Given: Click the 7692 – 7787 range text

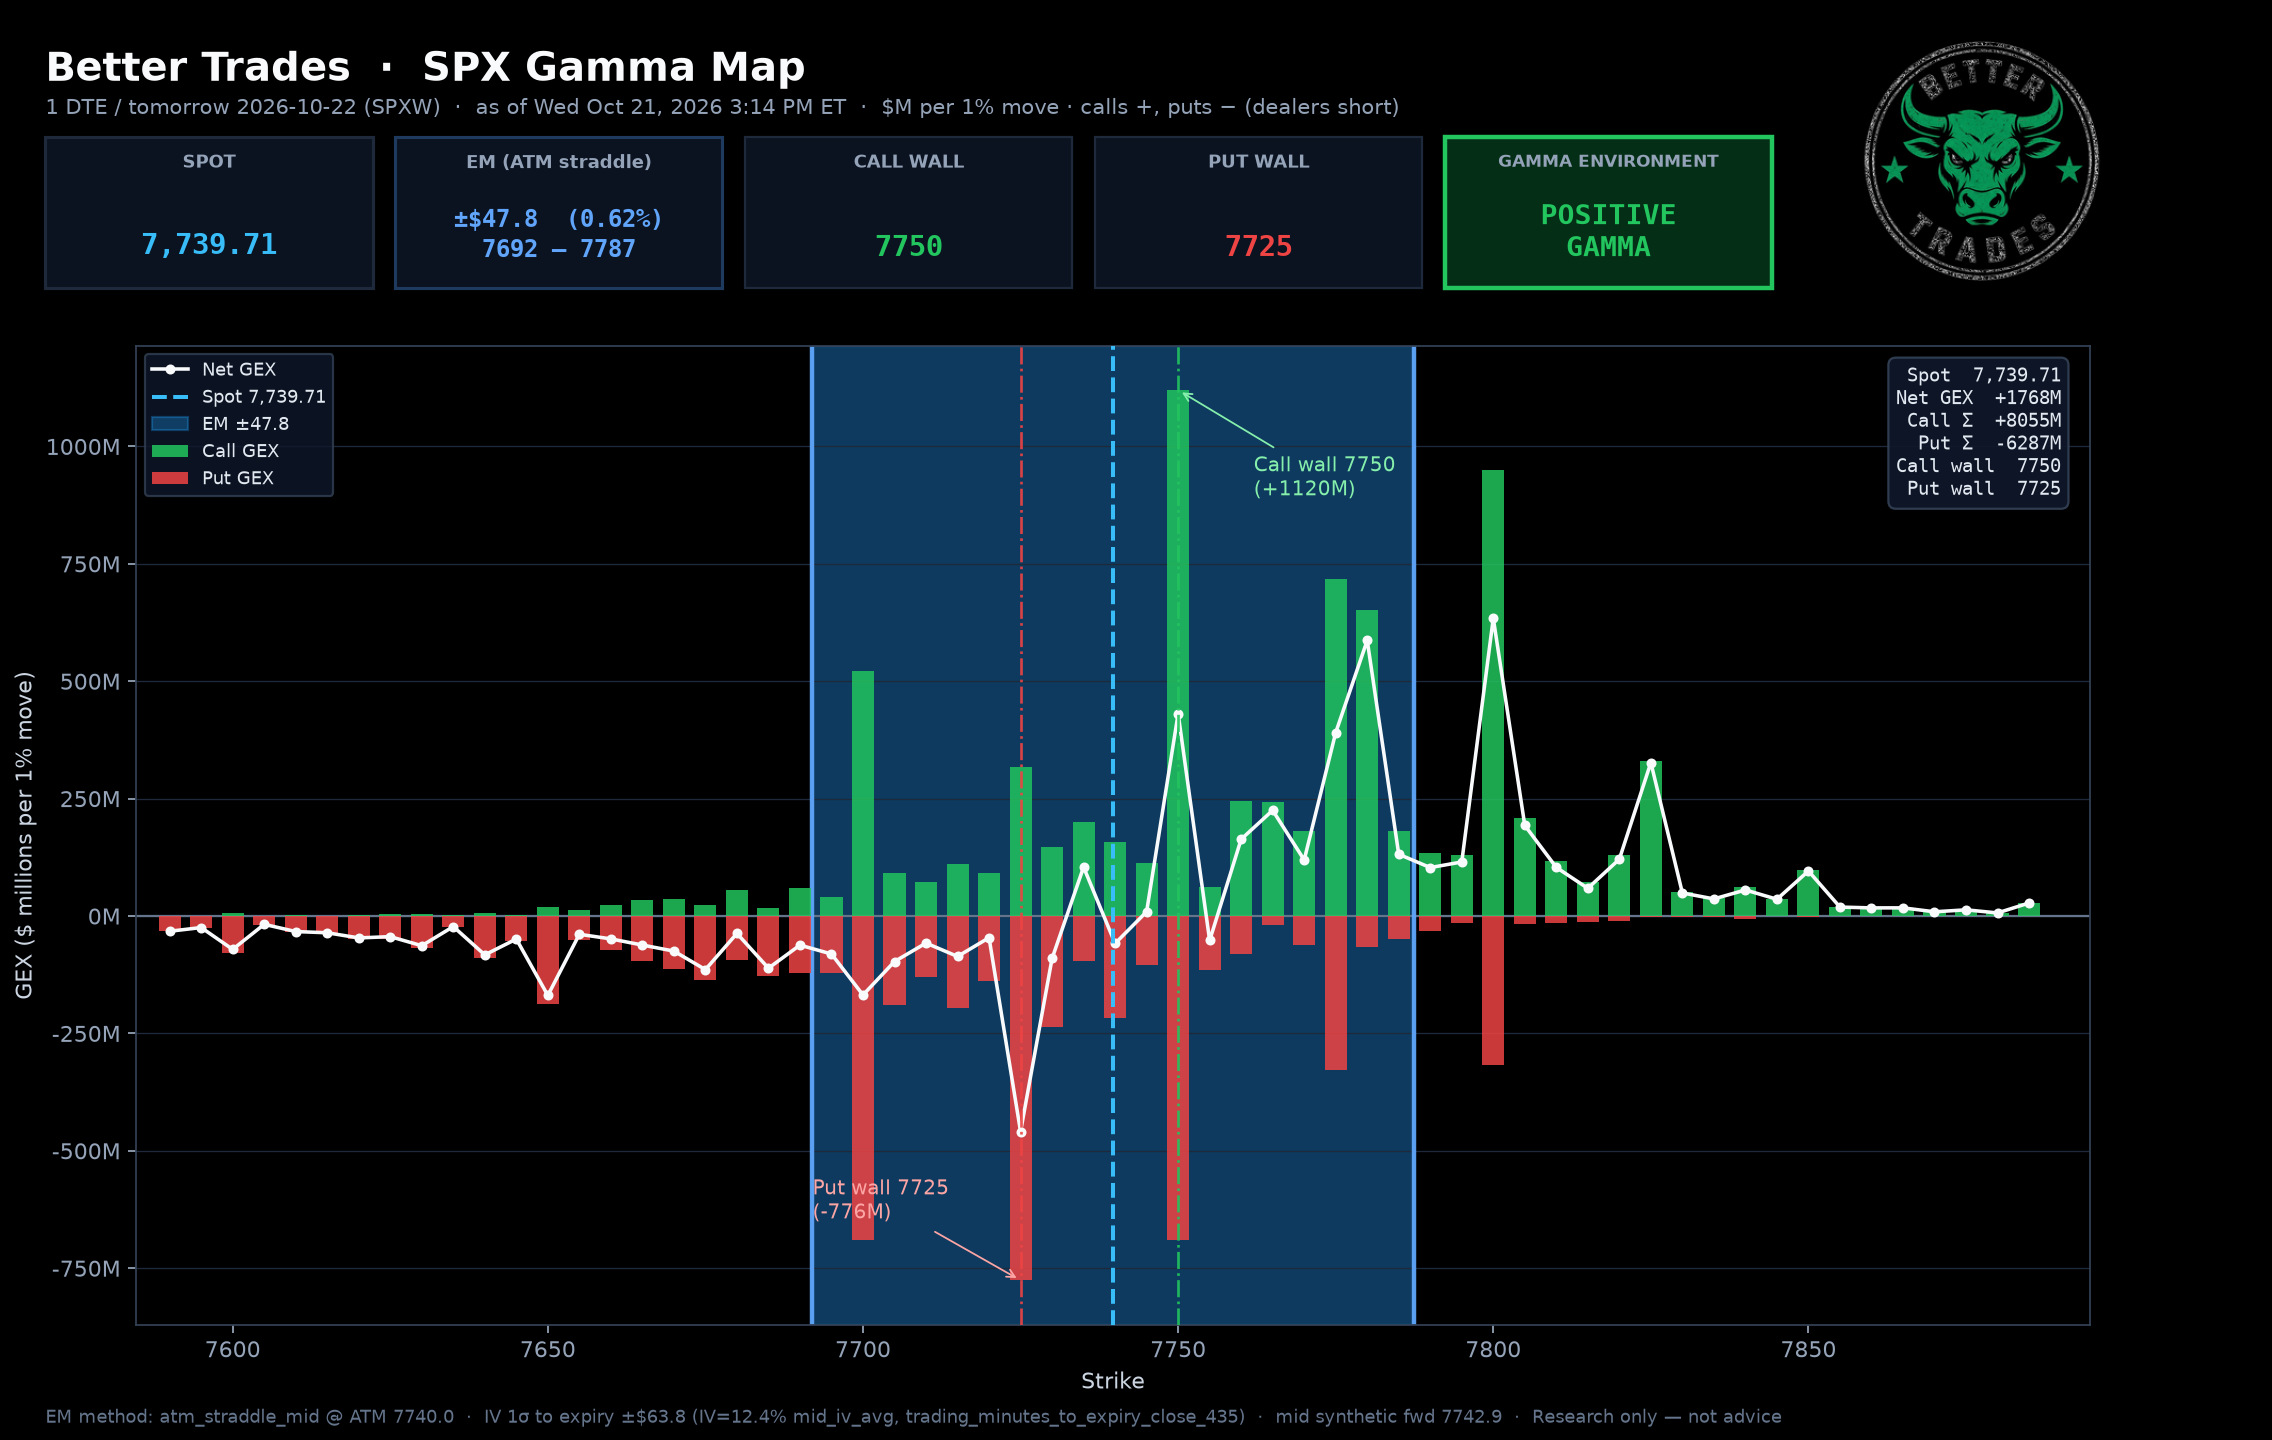Looking at the screenshot, I should pos(559,249).
